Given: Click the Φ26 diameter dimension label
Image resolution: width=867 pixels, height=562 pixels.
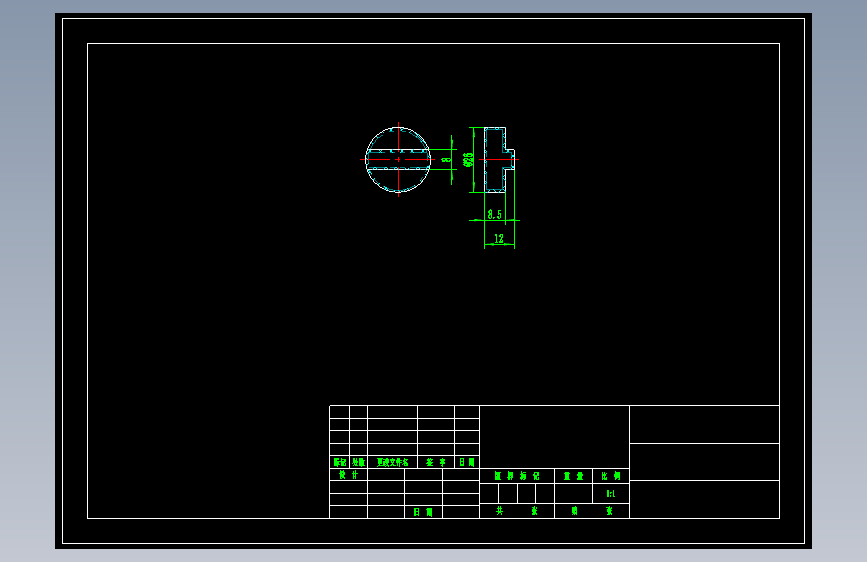Looking at the screenshot, I should tap(468, 160).
